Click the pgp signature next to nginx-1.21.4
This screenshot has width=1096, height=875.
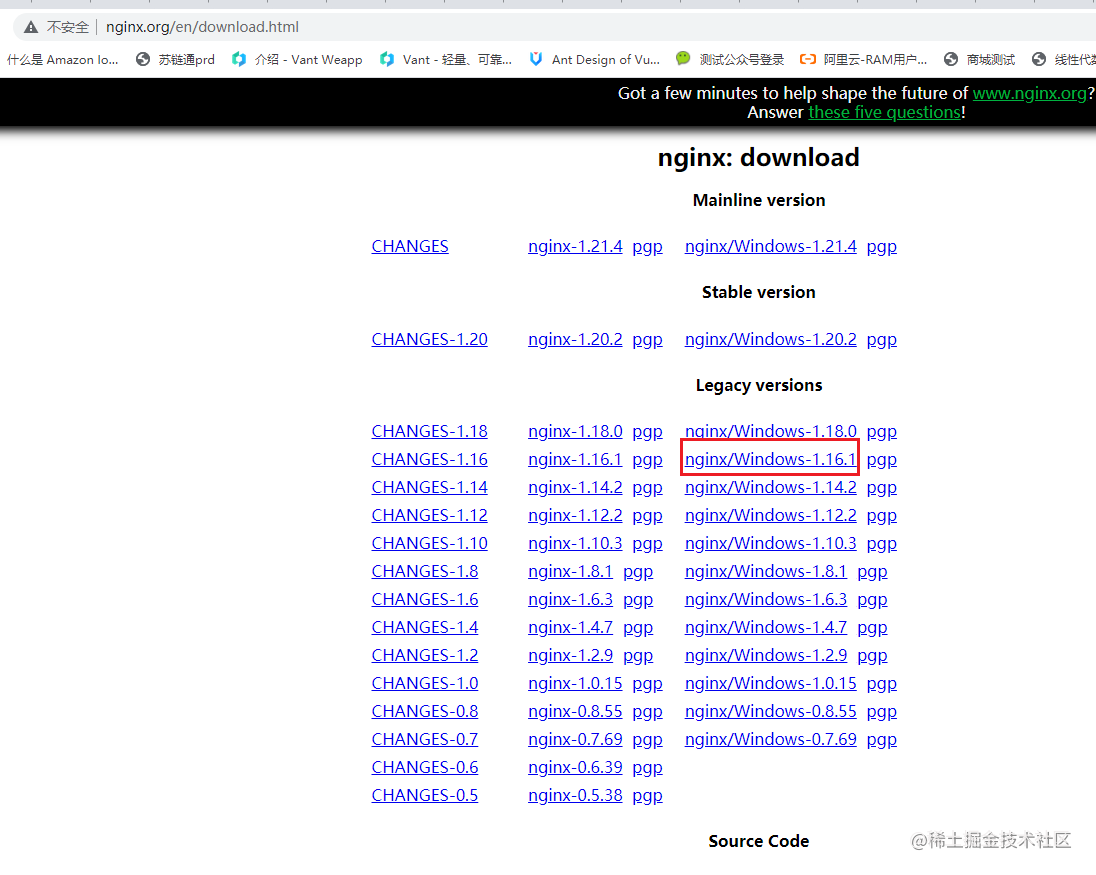point(647,245)
